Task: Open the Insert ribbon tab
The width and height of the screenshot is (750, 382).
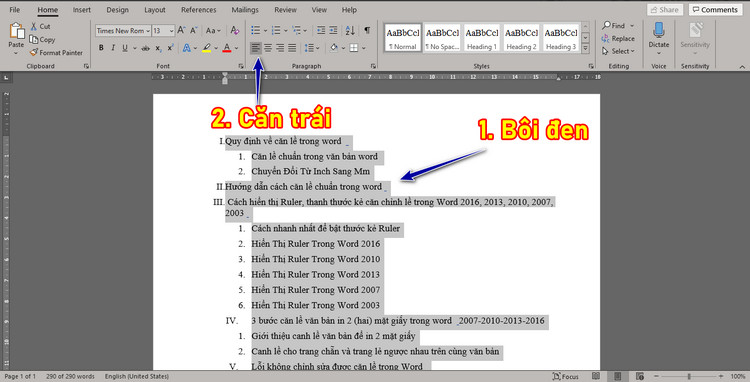Action: click(x=82, y=10)
